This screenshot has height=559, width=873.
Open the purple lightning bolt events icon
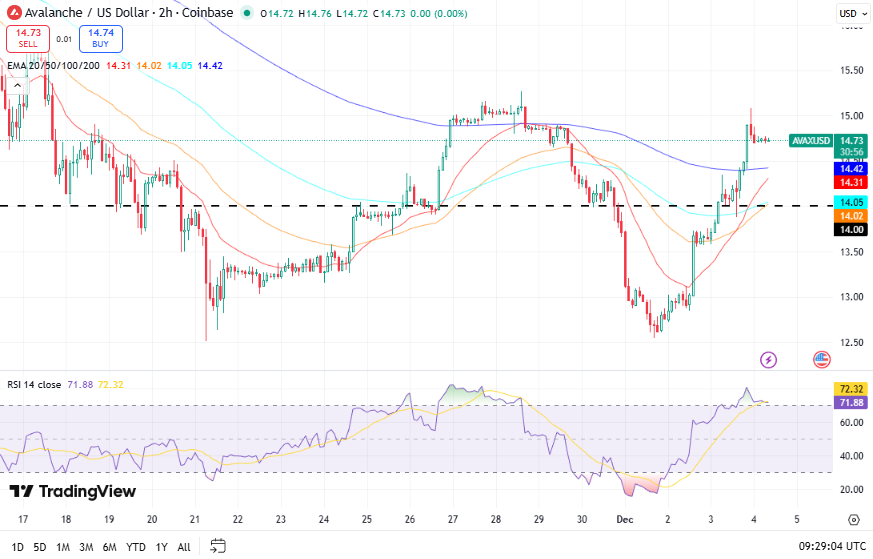tap(768, 360)
